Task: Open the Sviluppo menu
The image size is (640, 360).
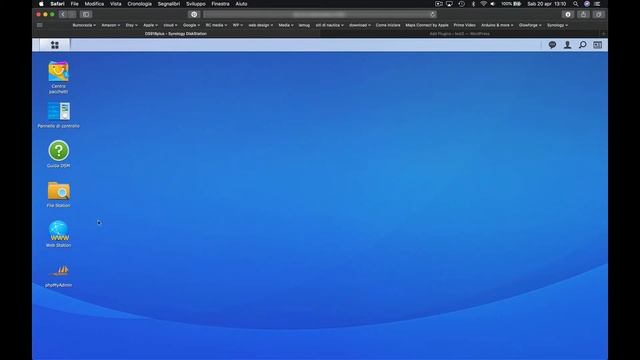Action: [196, 4]
